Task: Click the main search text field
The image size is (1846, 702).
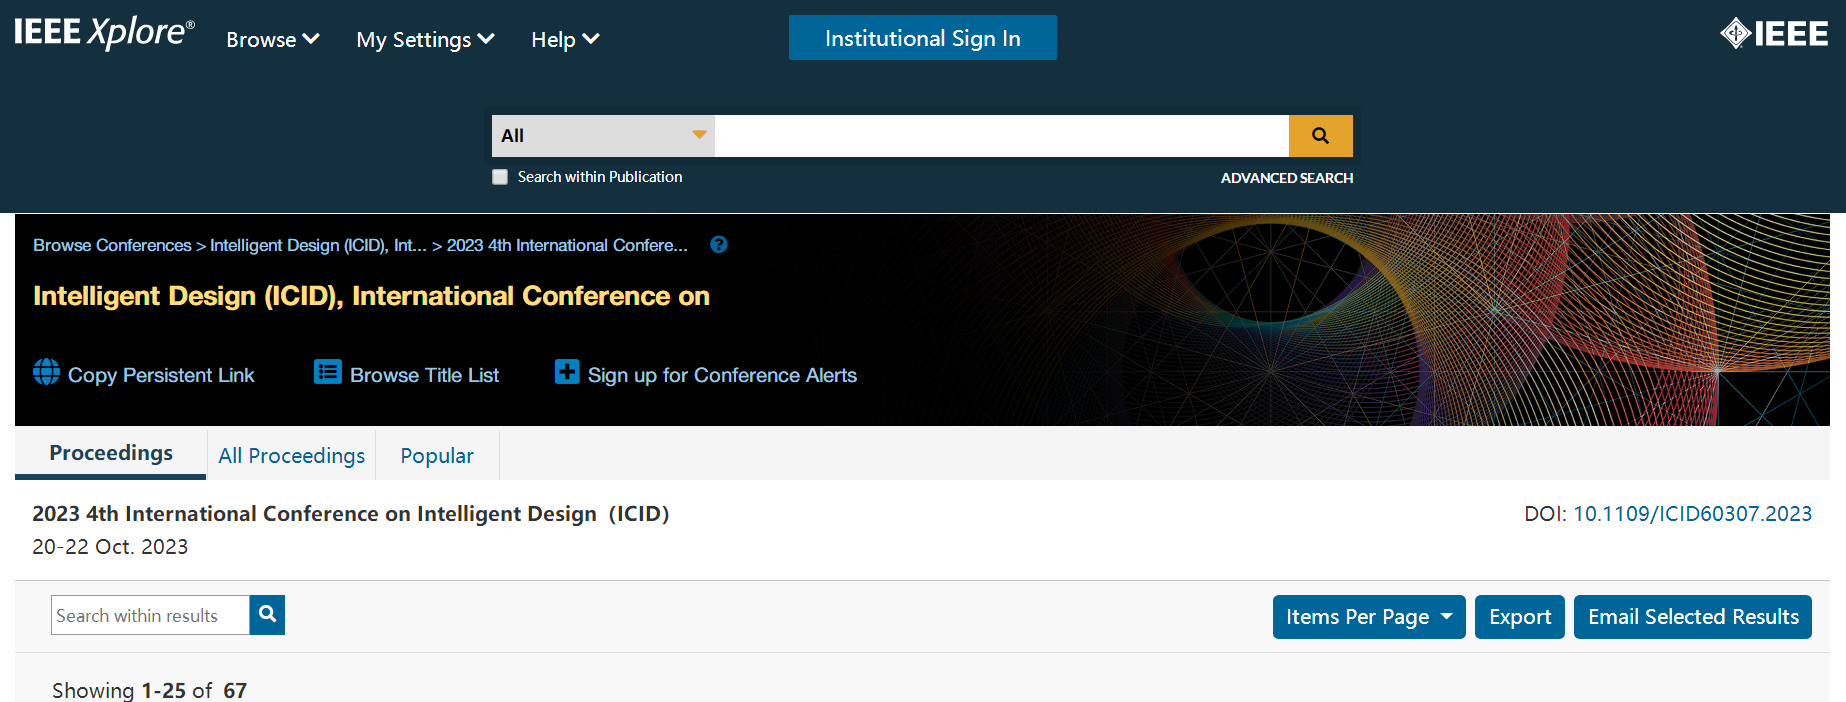Action: click(x=1002, y=136)
